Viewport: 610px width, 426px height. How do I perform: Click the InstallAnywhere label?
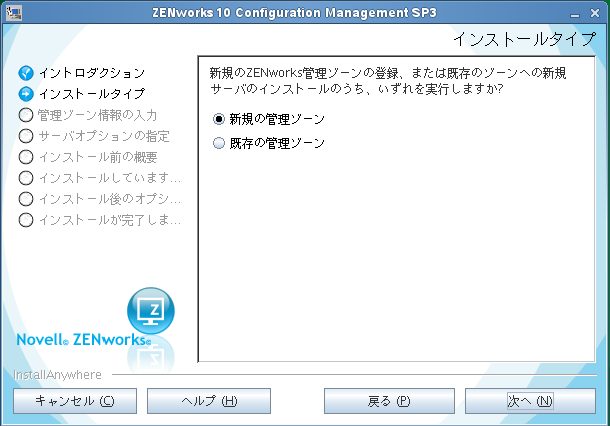(57, 375)
